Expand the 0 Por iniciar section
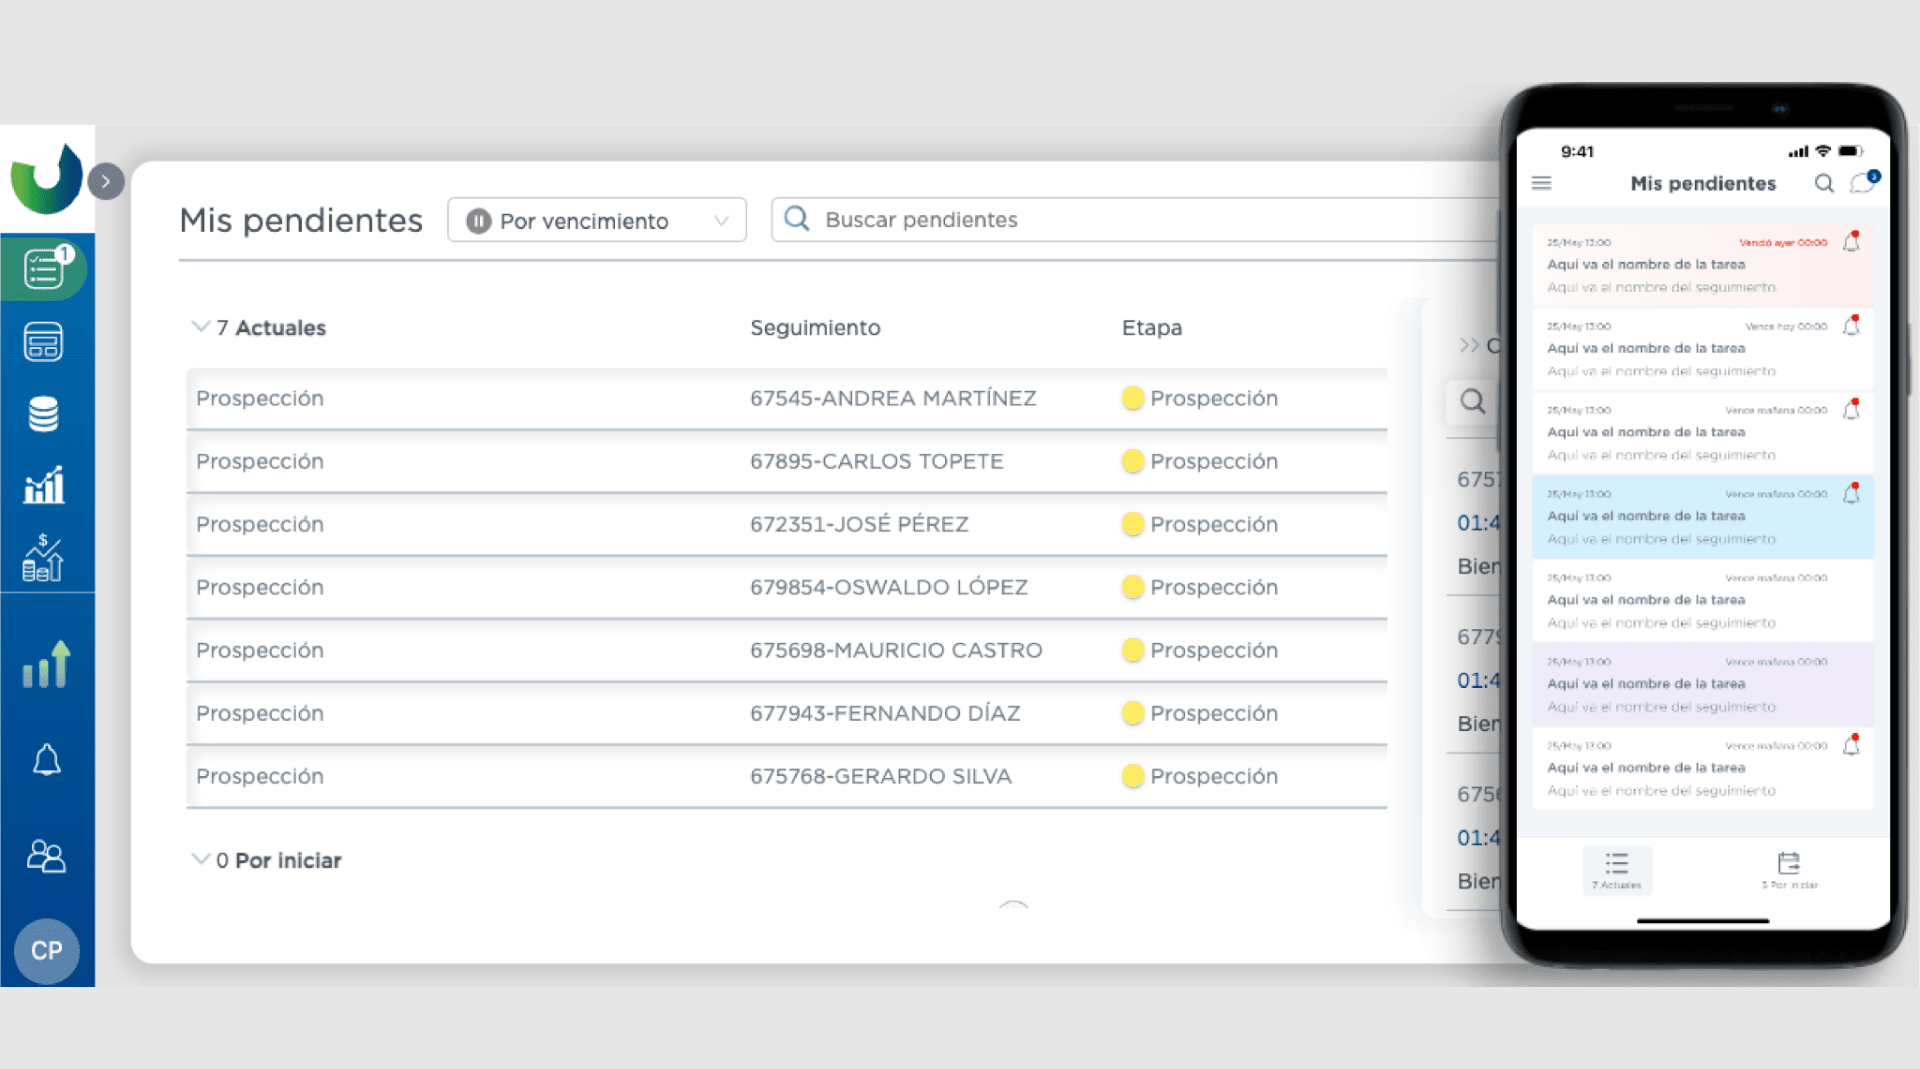 pyautogui.click(x=201, y=860)
